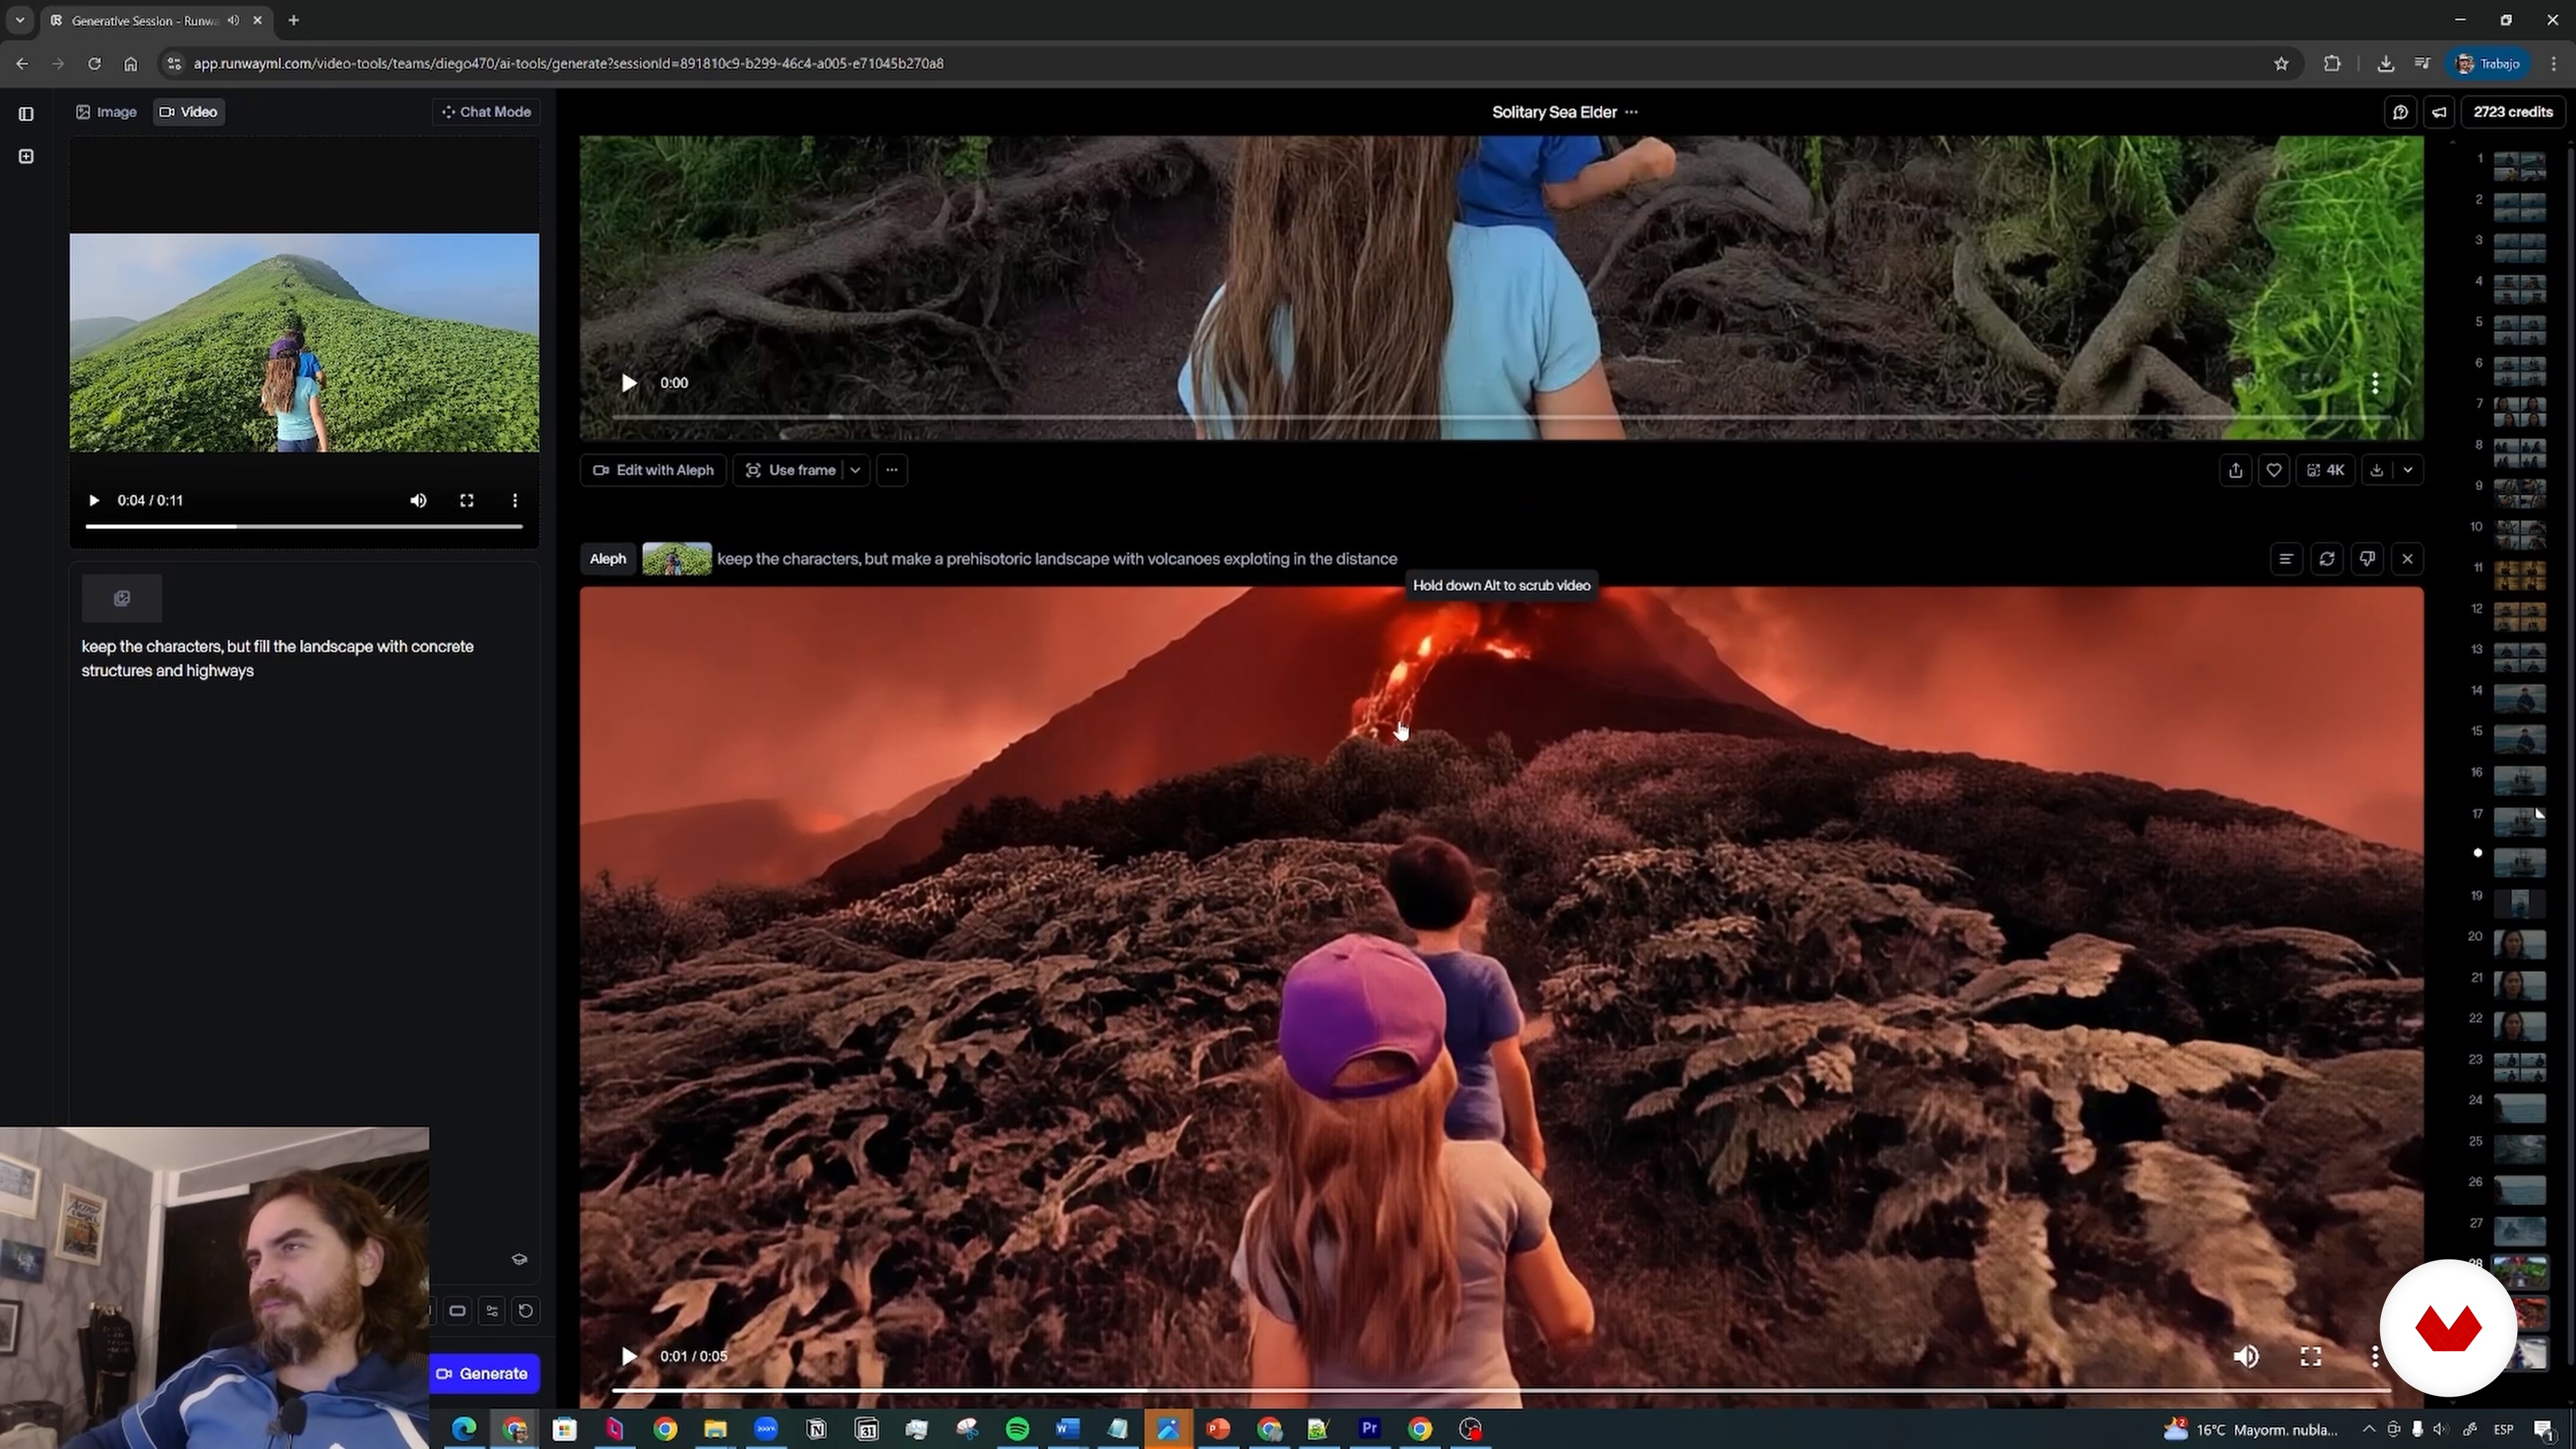Enter fullscreen on volcano video

click(x=2311, y=1357)
